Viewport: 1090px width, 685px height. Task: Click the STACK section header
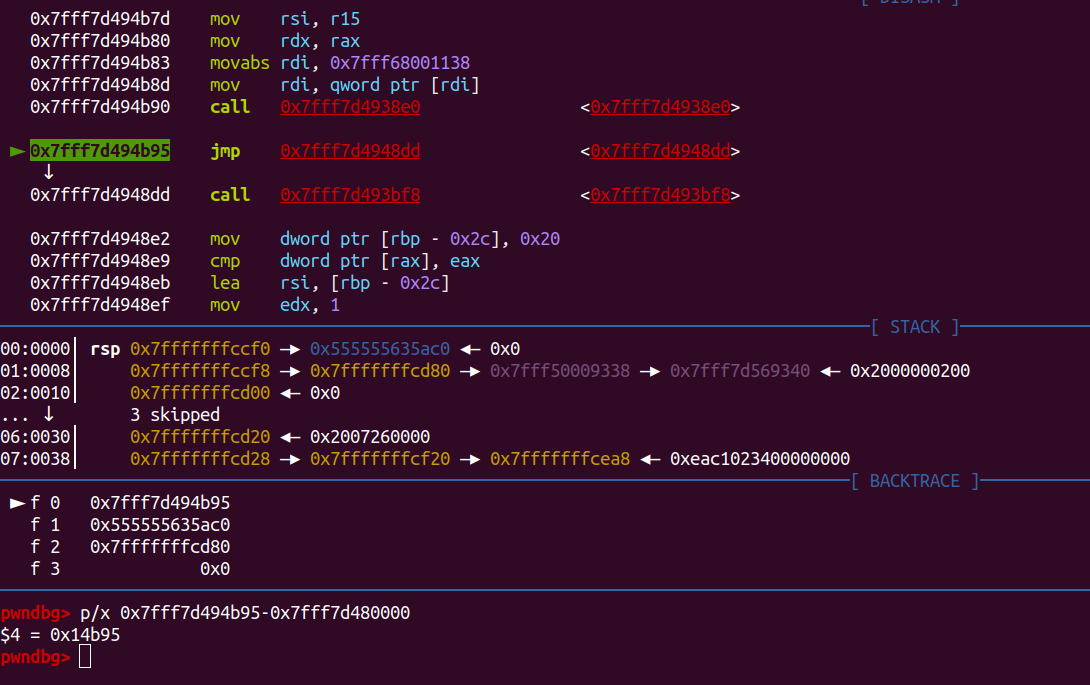point(914,327)
